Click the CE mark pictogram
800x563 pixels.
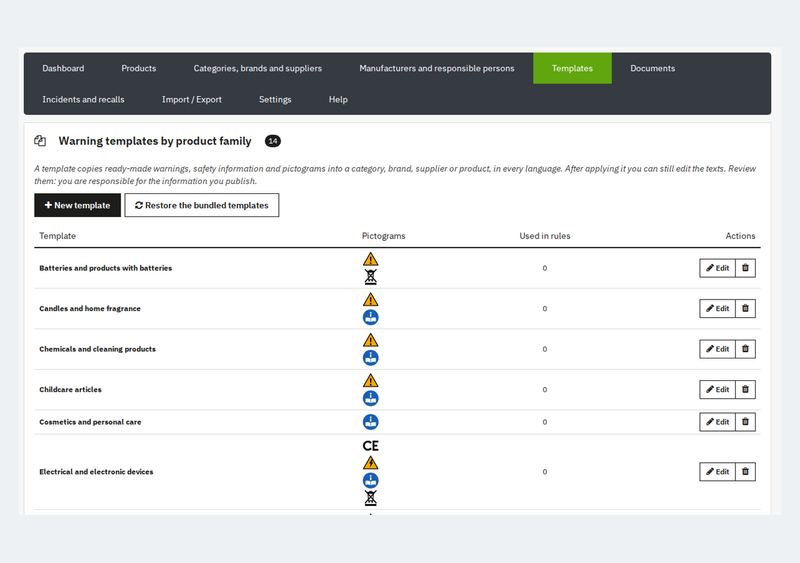click(x=370, y=446)
